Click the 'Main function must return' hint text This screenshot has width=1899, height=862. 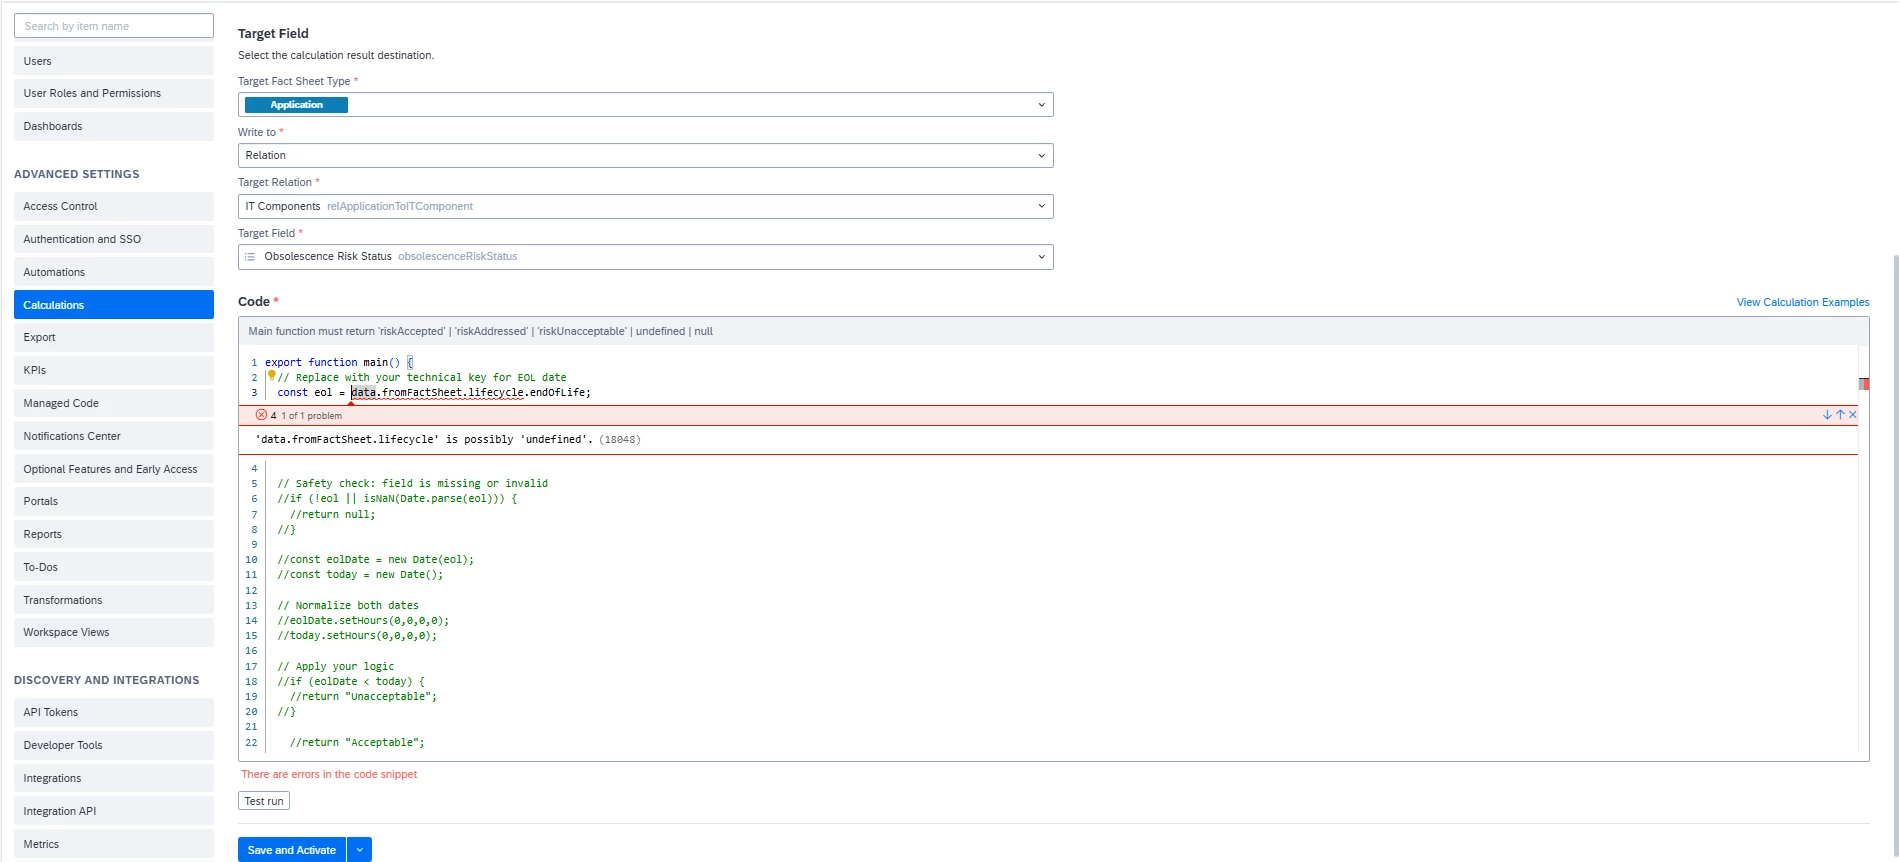(x=481, y=332)
